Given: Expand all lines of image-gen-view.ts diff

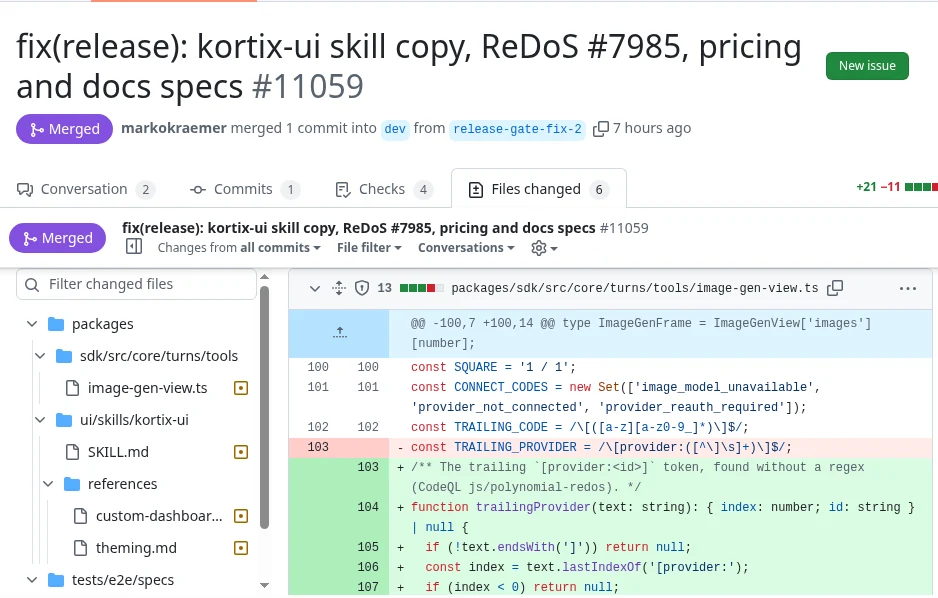Looking at the screenshot, I should click(339, 288).
